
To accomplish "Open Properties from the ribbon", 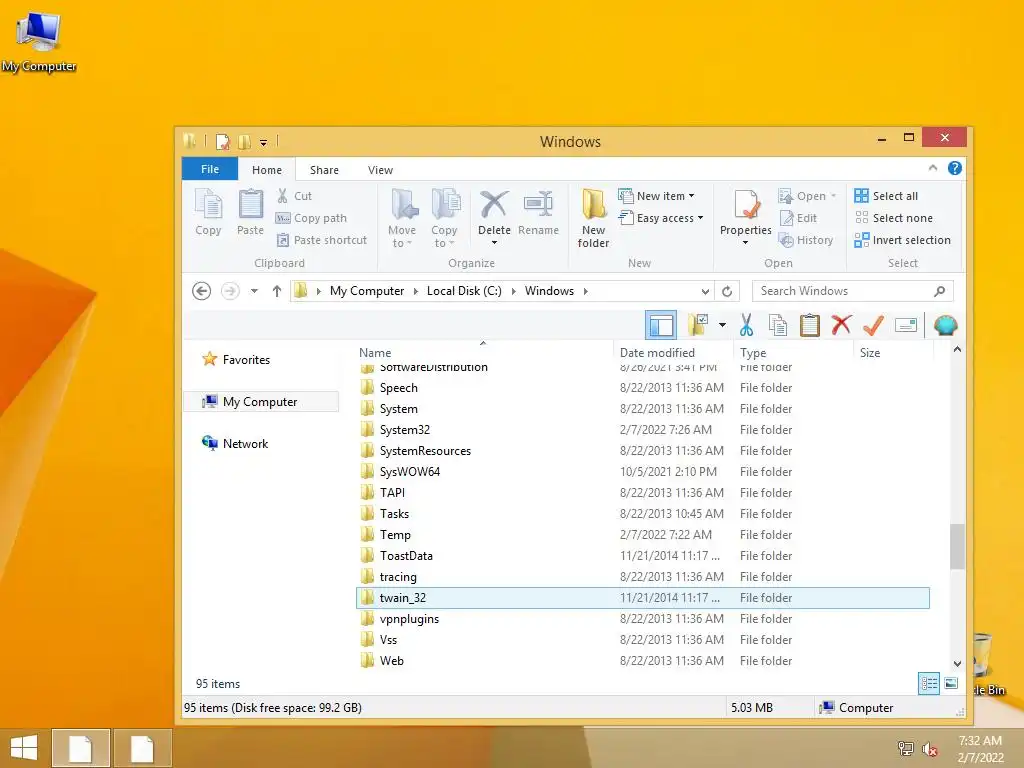I will (x=745, y=212).
